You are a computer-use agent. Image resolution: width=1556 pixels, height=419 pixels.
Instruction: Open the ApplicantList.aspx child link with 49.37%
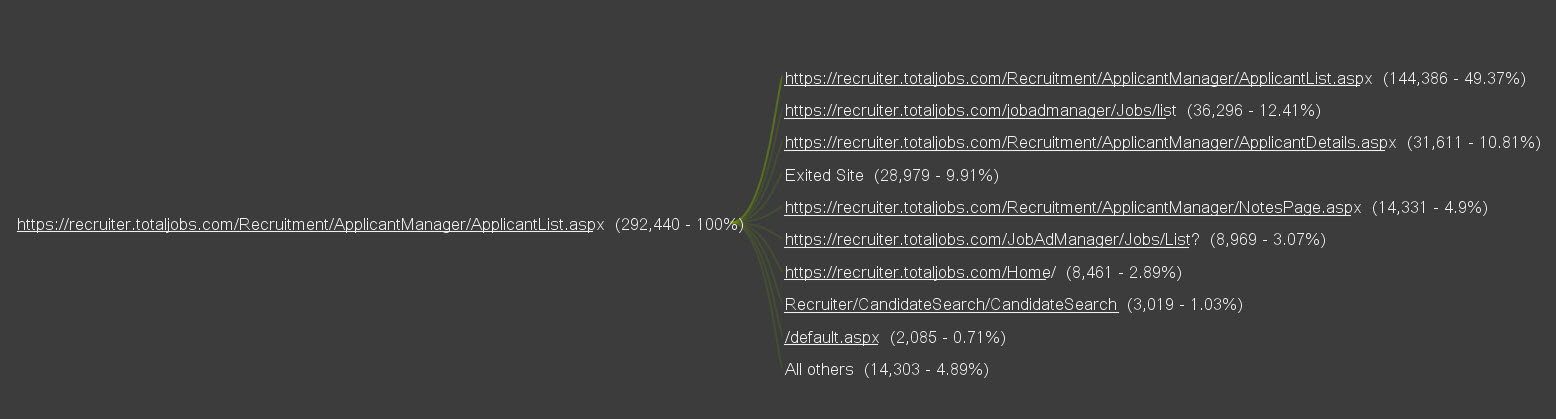[x=1078, y=79]
